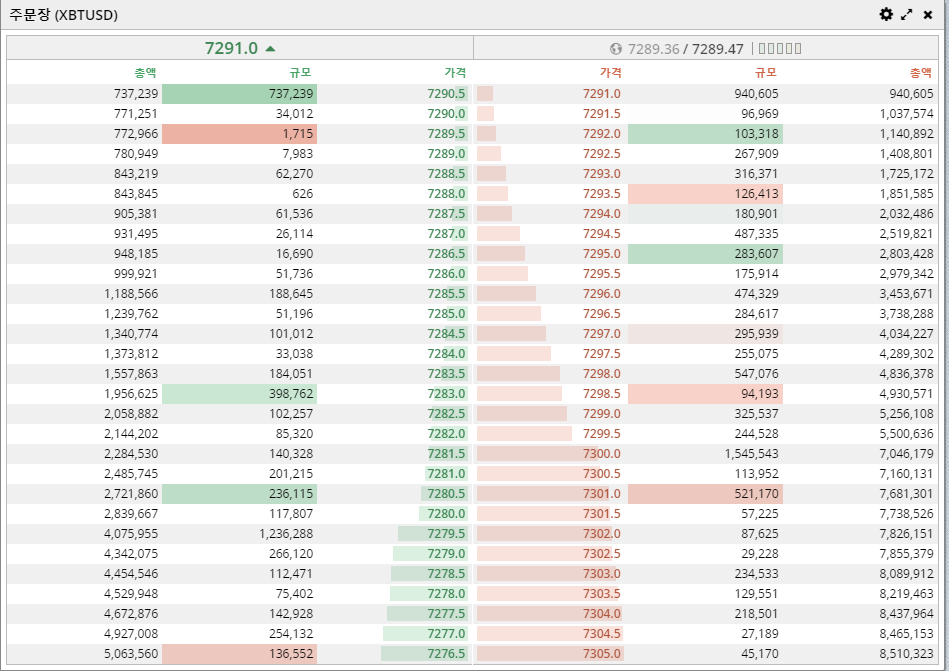Expand the order book panel to fullscreen

tap(907, 14)
